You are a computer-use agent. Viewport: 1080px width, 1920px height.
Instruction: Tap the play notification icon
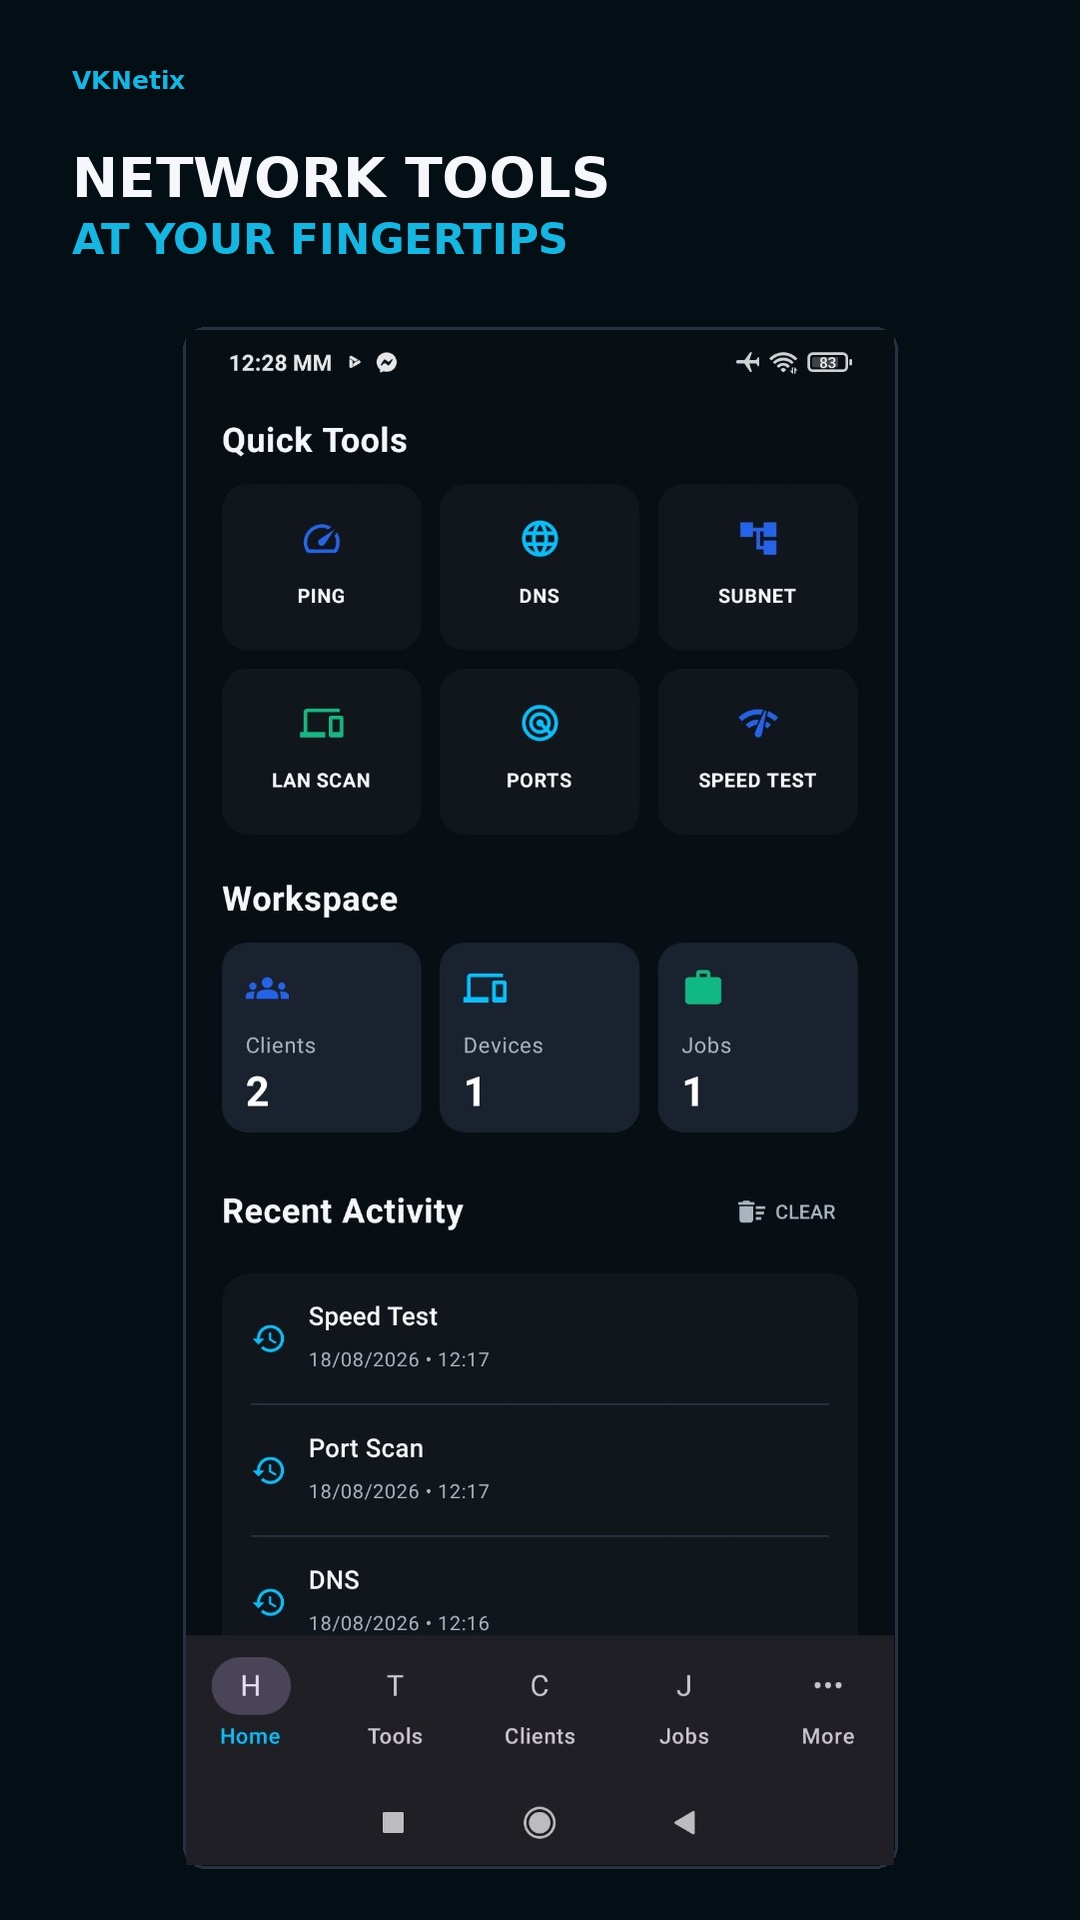pos(354,362)
